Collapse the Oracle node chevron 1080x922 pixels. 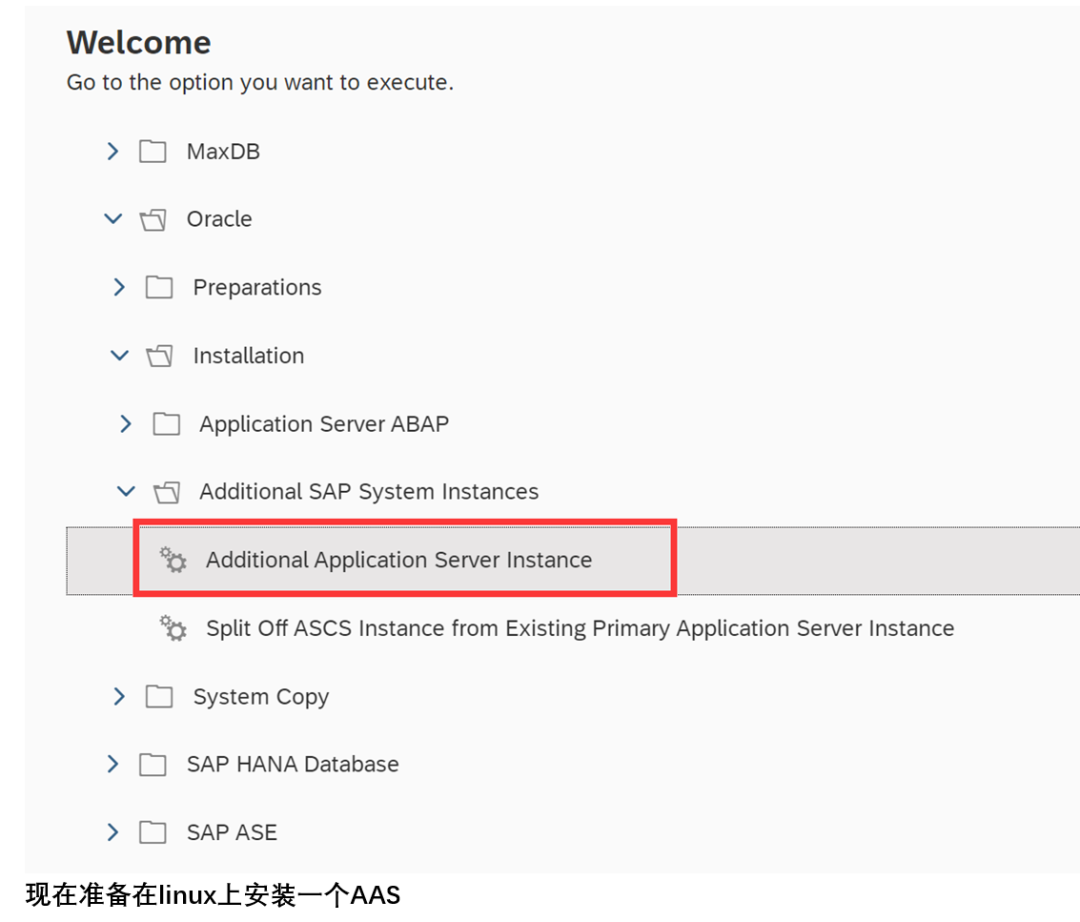point(113,219)
